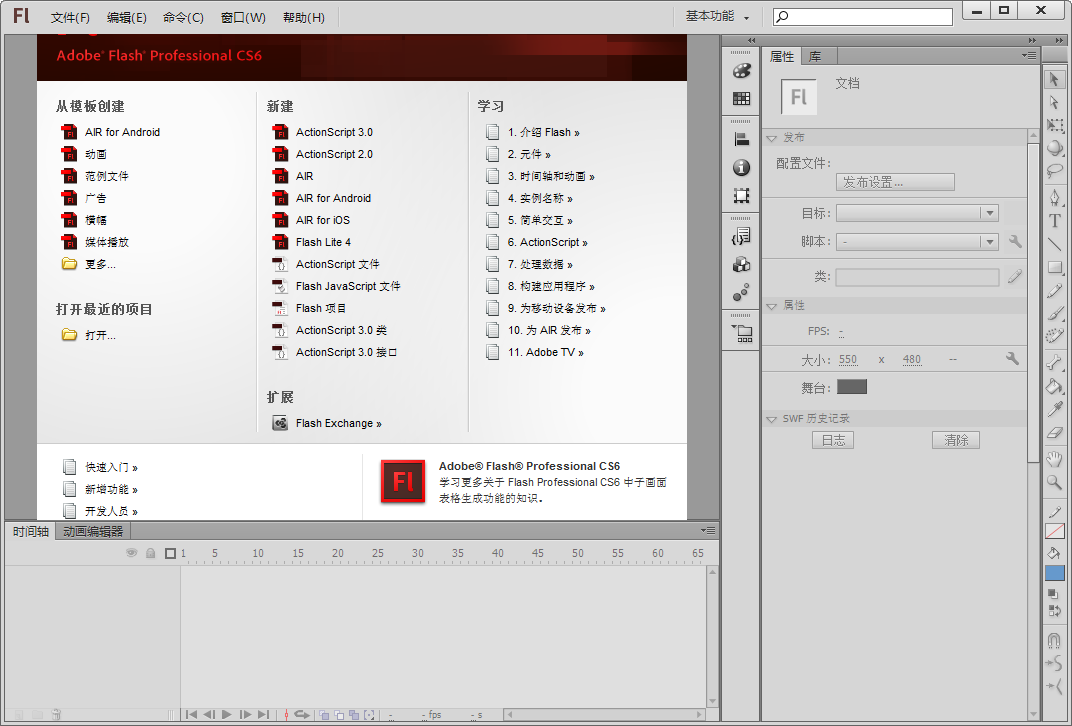Screen dimensions: 1072x726
Task: Open the 文件(F) menu
Action: pos(70,18)
